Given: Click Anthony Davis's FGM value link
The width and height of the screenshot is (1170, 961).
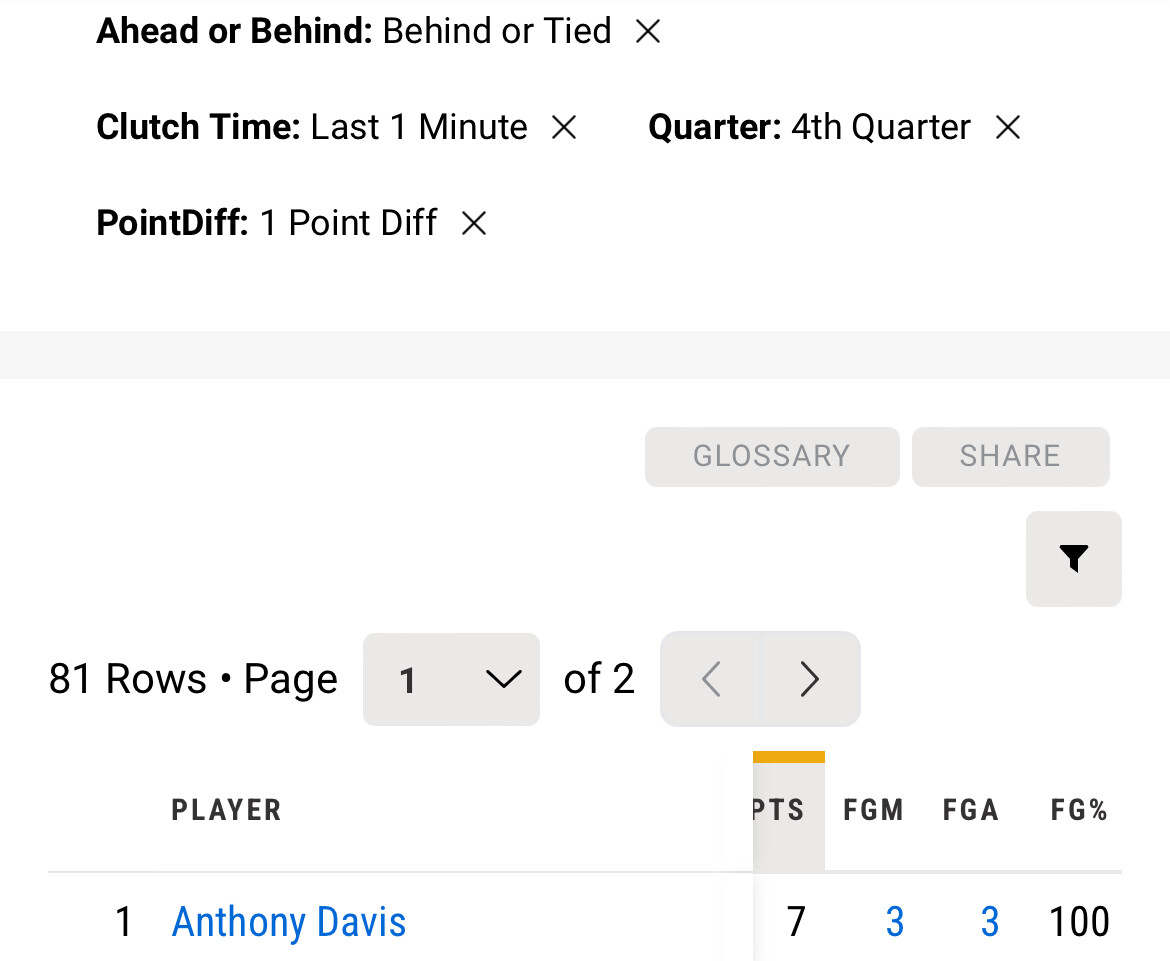Looking at the screenshot, I should [894, 921].
